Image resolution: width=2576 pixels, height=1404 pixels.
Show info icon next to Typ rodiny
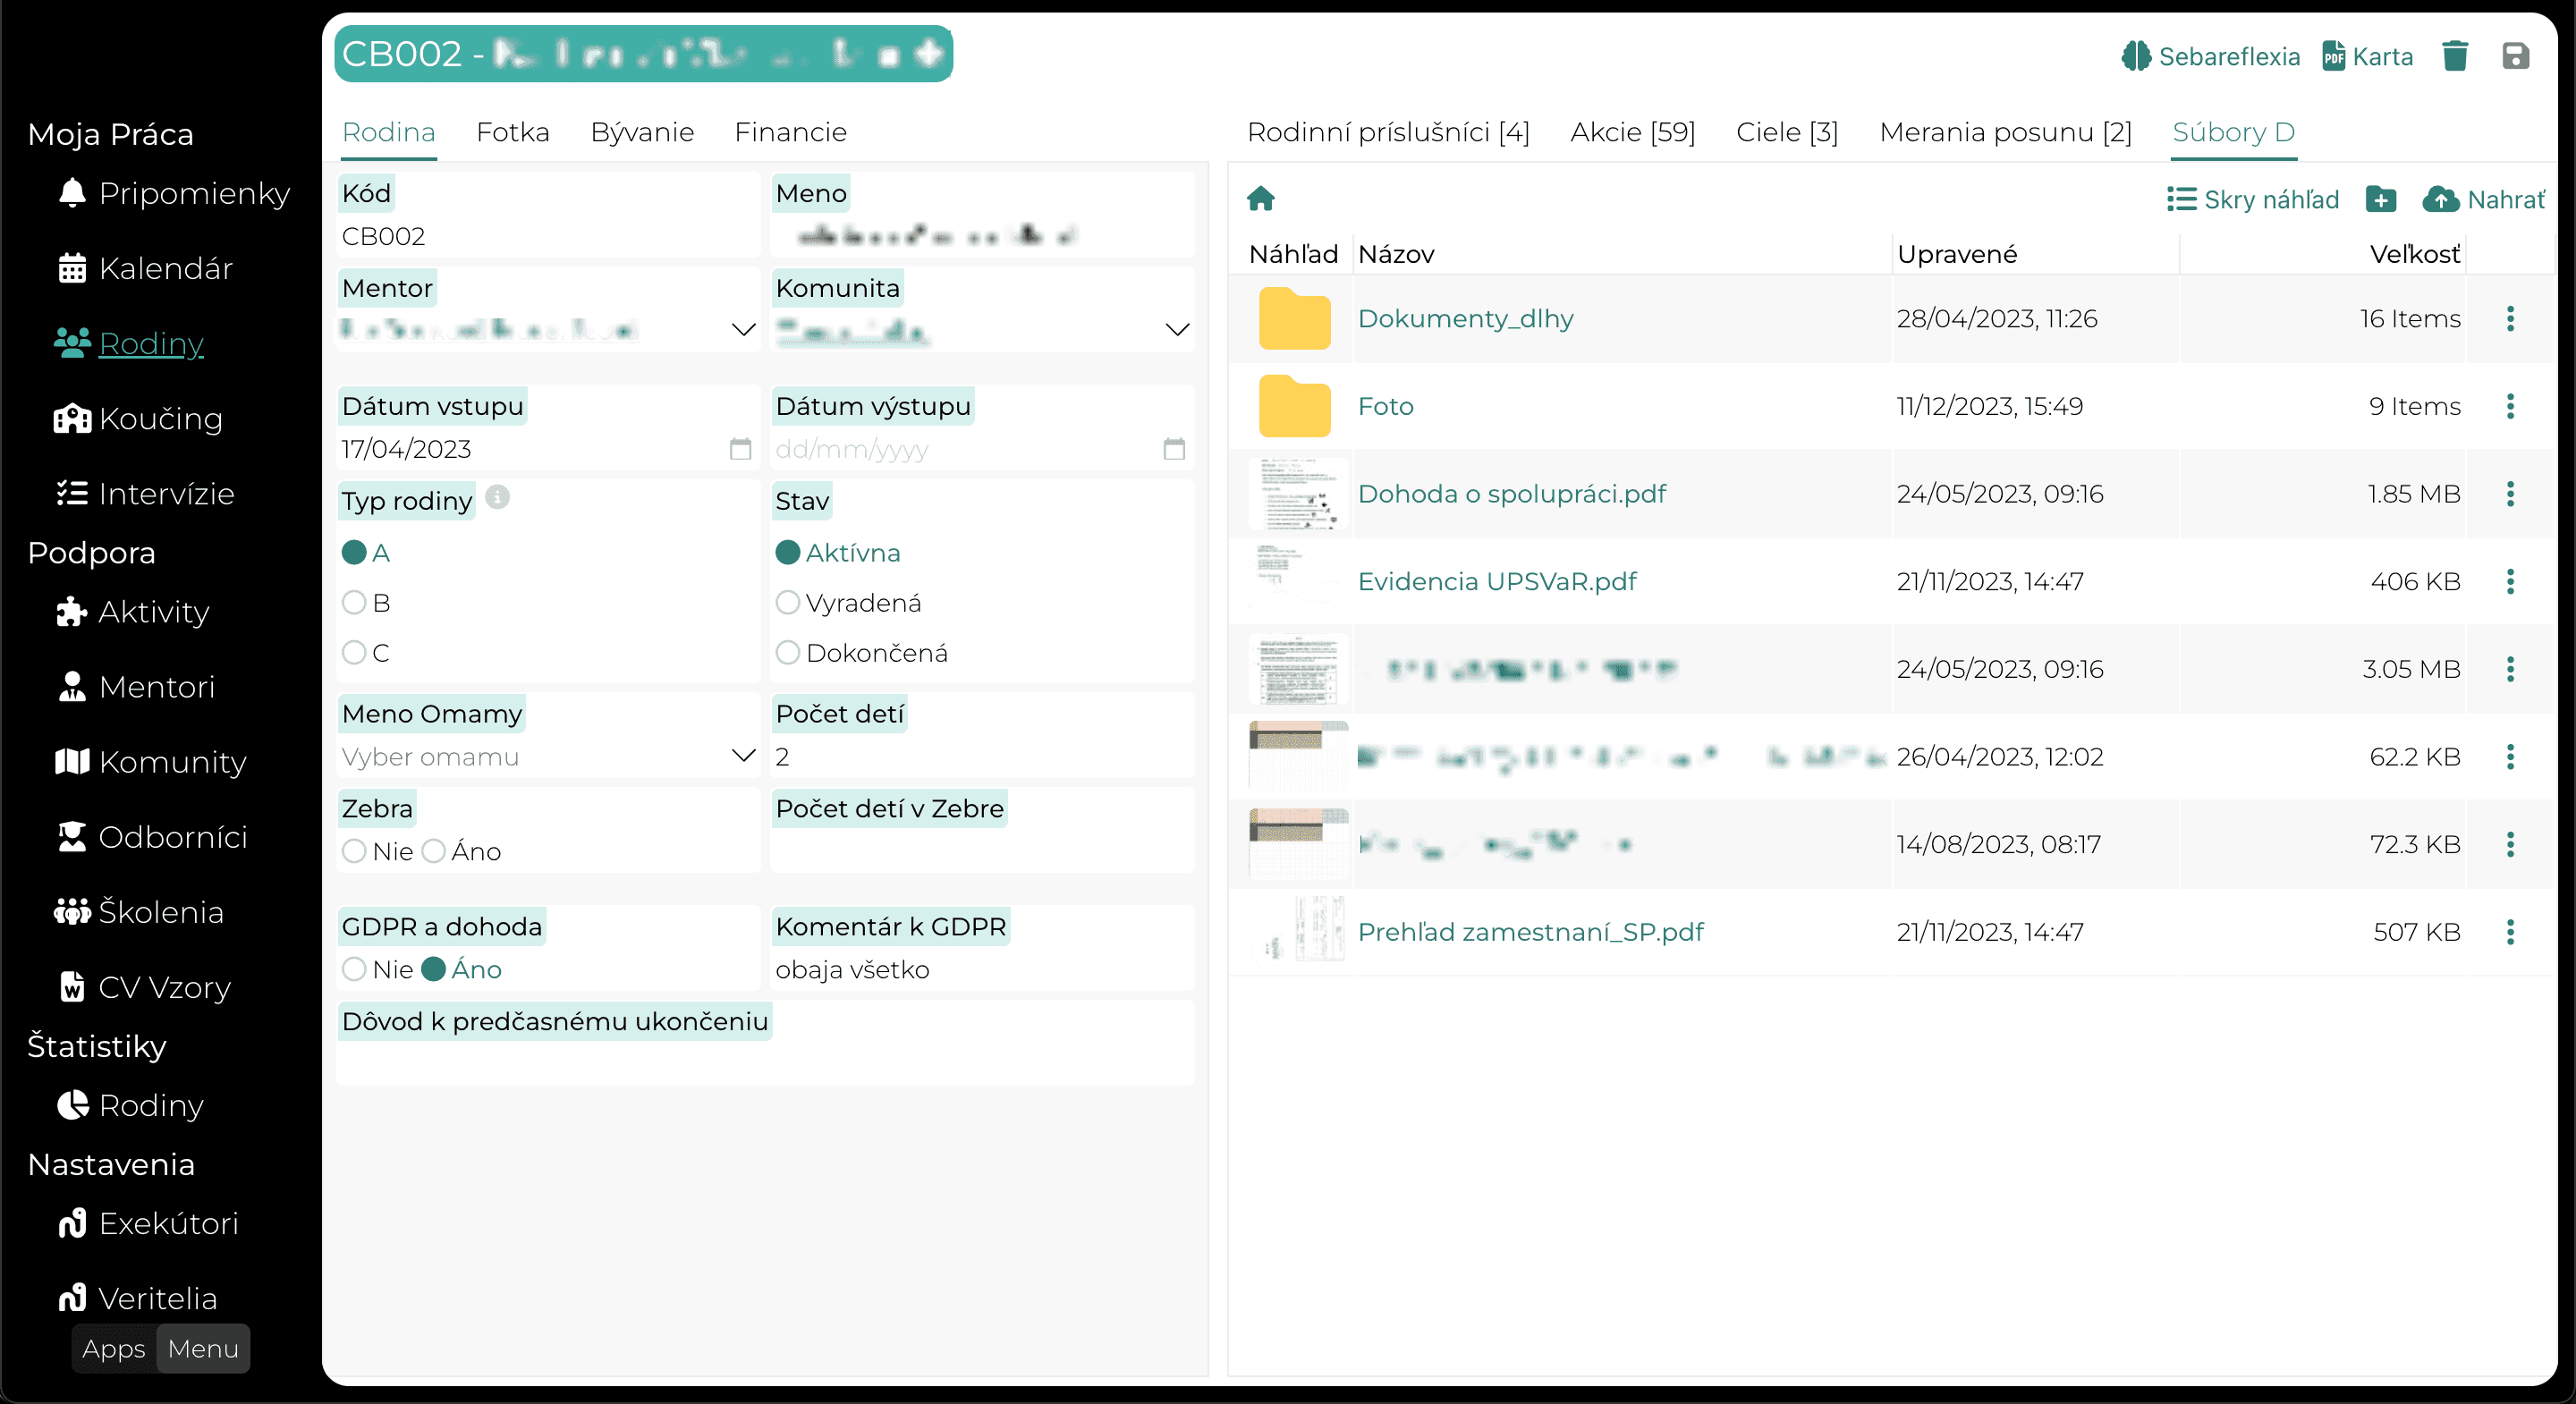tap(497, 497)
